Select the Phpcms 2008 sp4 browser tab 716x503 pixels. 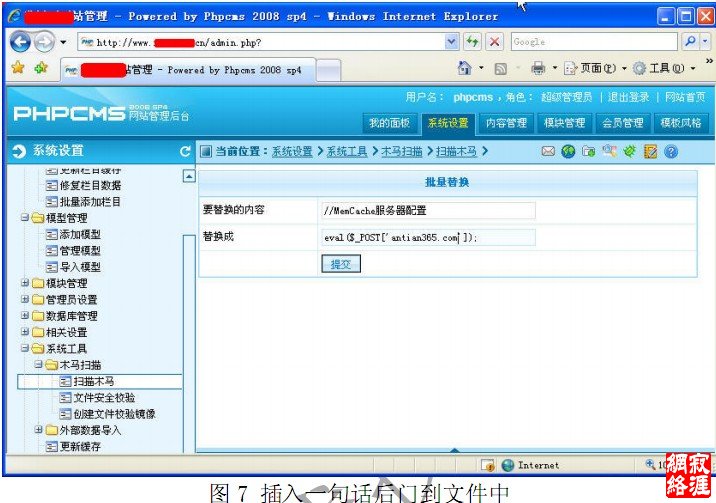[188, 70]
